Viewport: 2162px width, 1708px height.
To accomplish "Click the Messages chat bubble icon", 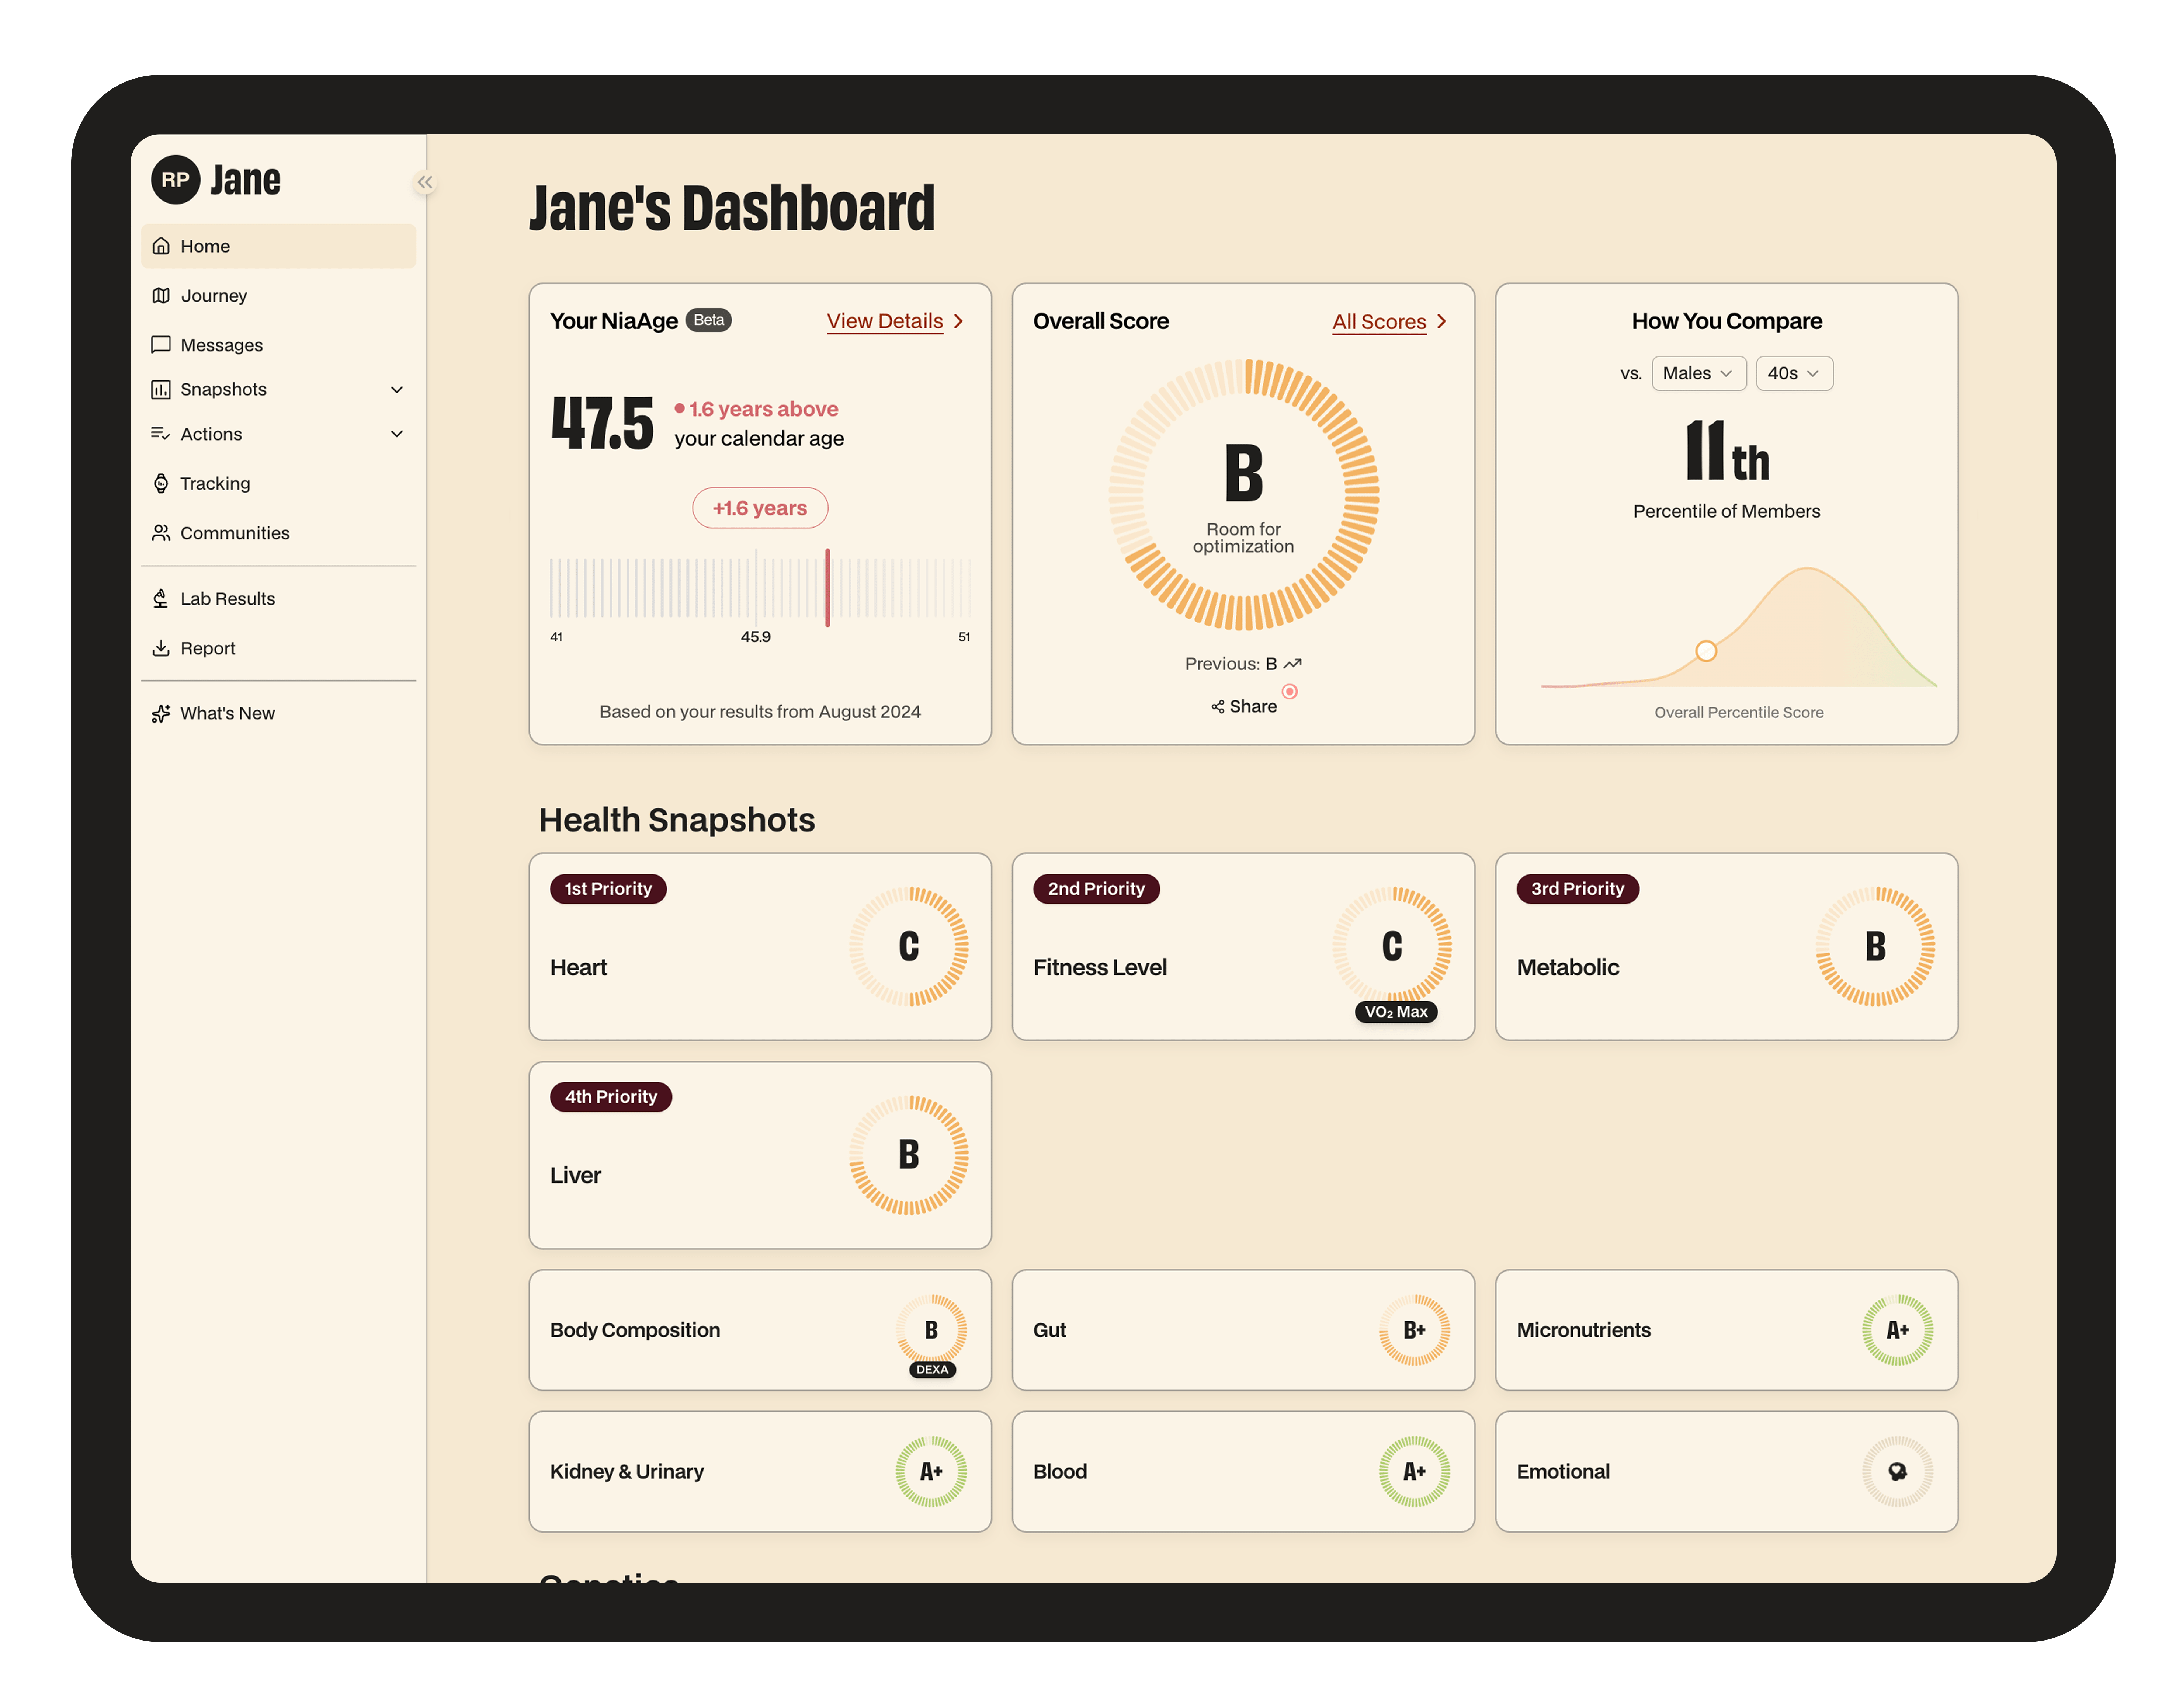I will click(x=161, y=345).
